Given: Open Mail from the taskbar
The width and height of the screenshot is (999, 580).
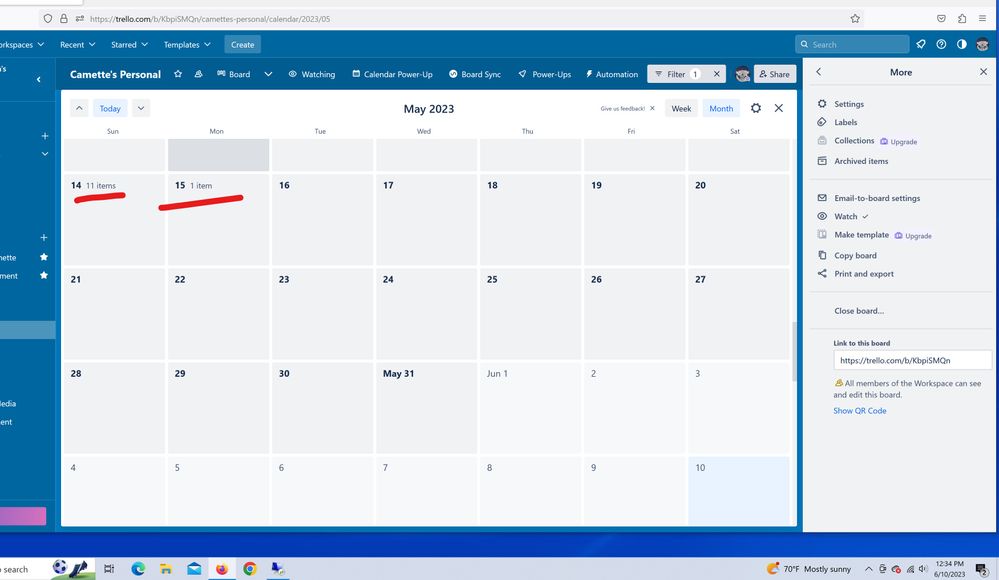Looking at the screenshot, I should pyautogui.click(x=194, y=569).
